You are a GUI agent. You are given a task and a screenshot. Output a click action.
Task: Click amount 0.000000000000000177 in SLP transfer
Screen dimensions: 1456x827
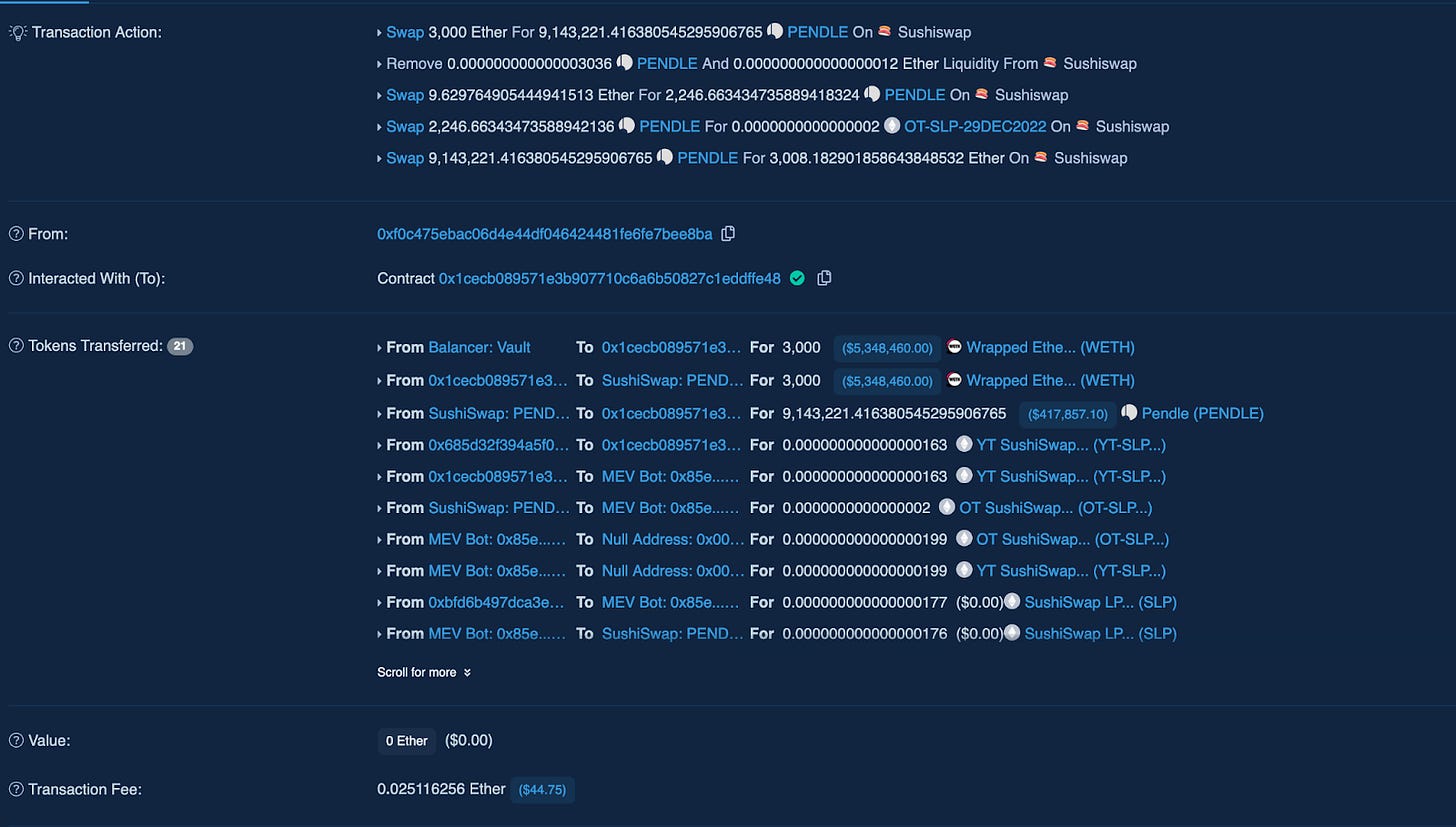(x=865, y=602)
